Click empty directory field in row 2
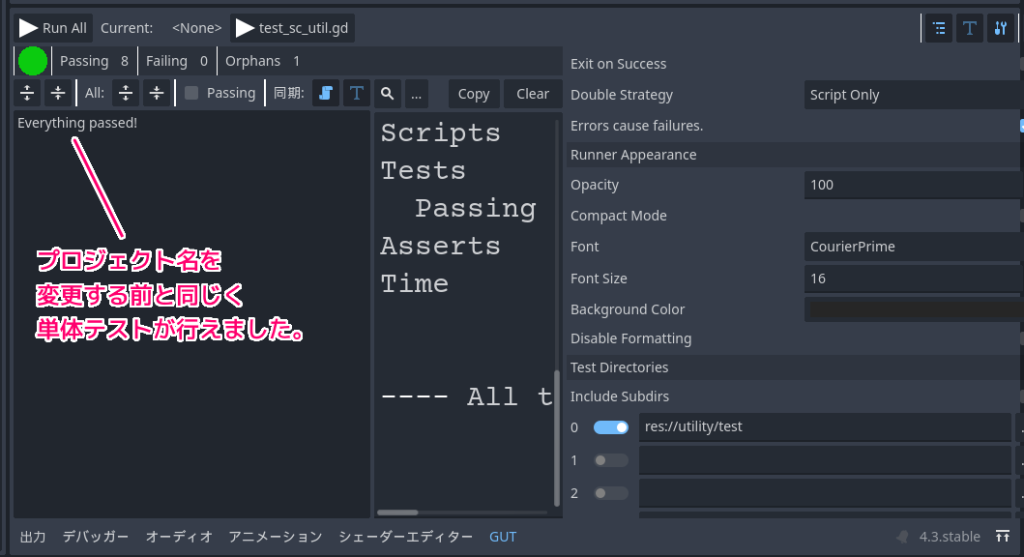 tap(825, 493)
